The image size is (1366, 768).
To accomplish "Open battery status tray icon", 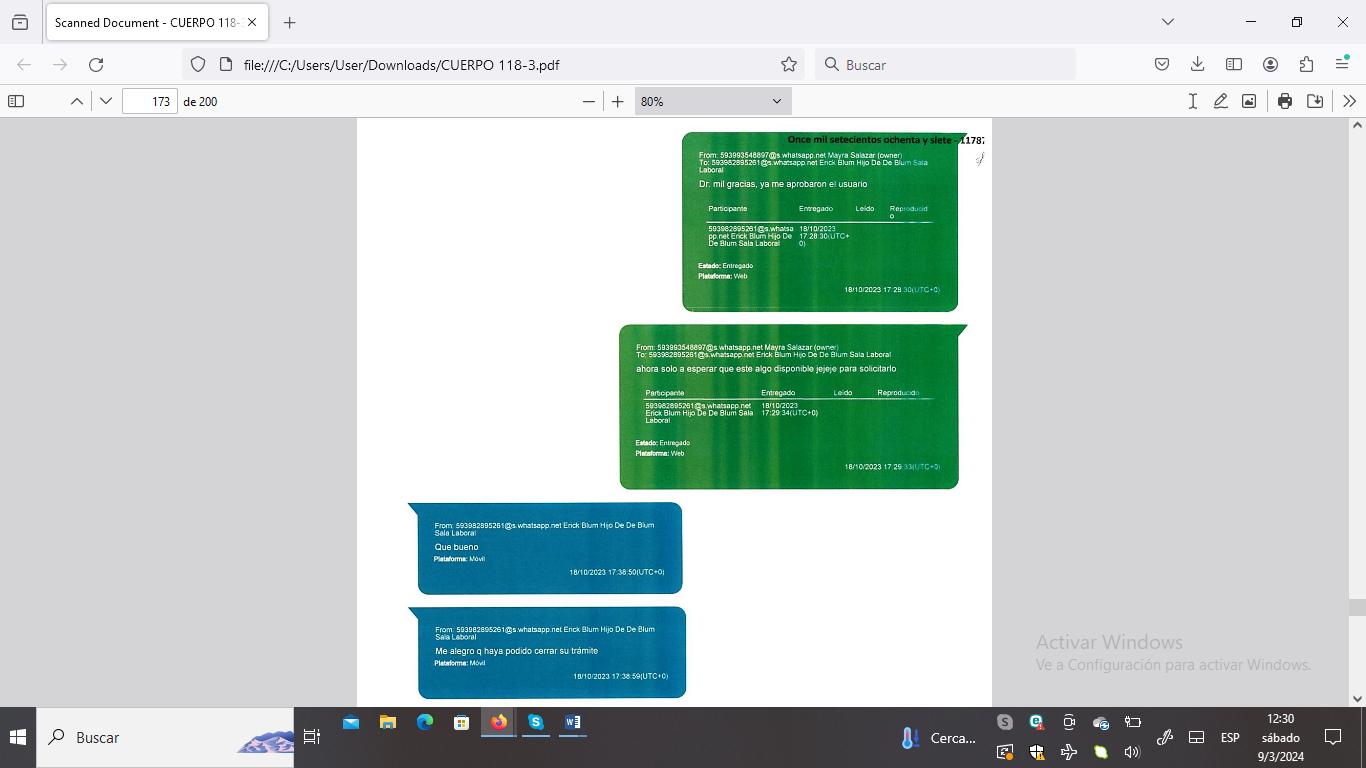I will coord(1132,722).
